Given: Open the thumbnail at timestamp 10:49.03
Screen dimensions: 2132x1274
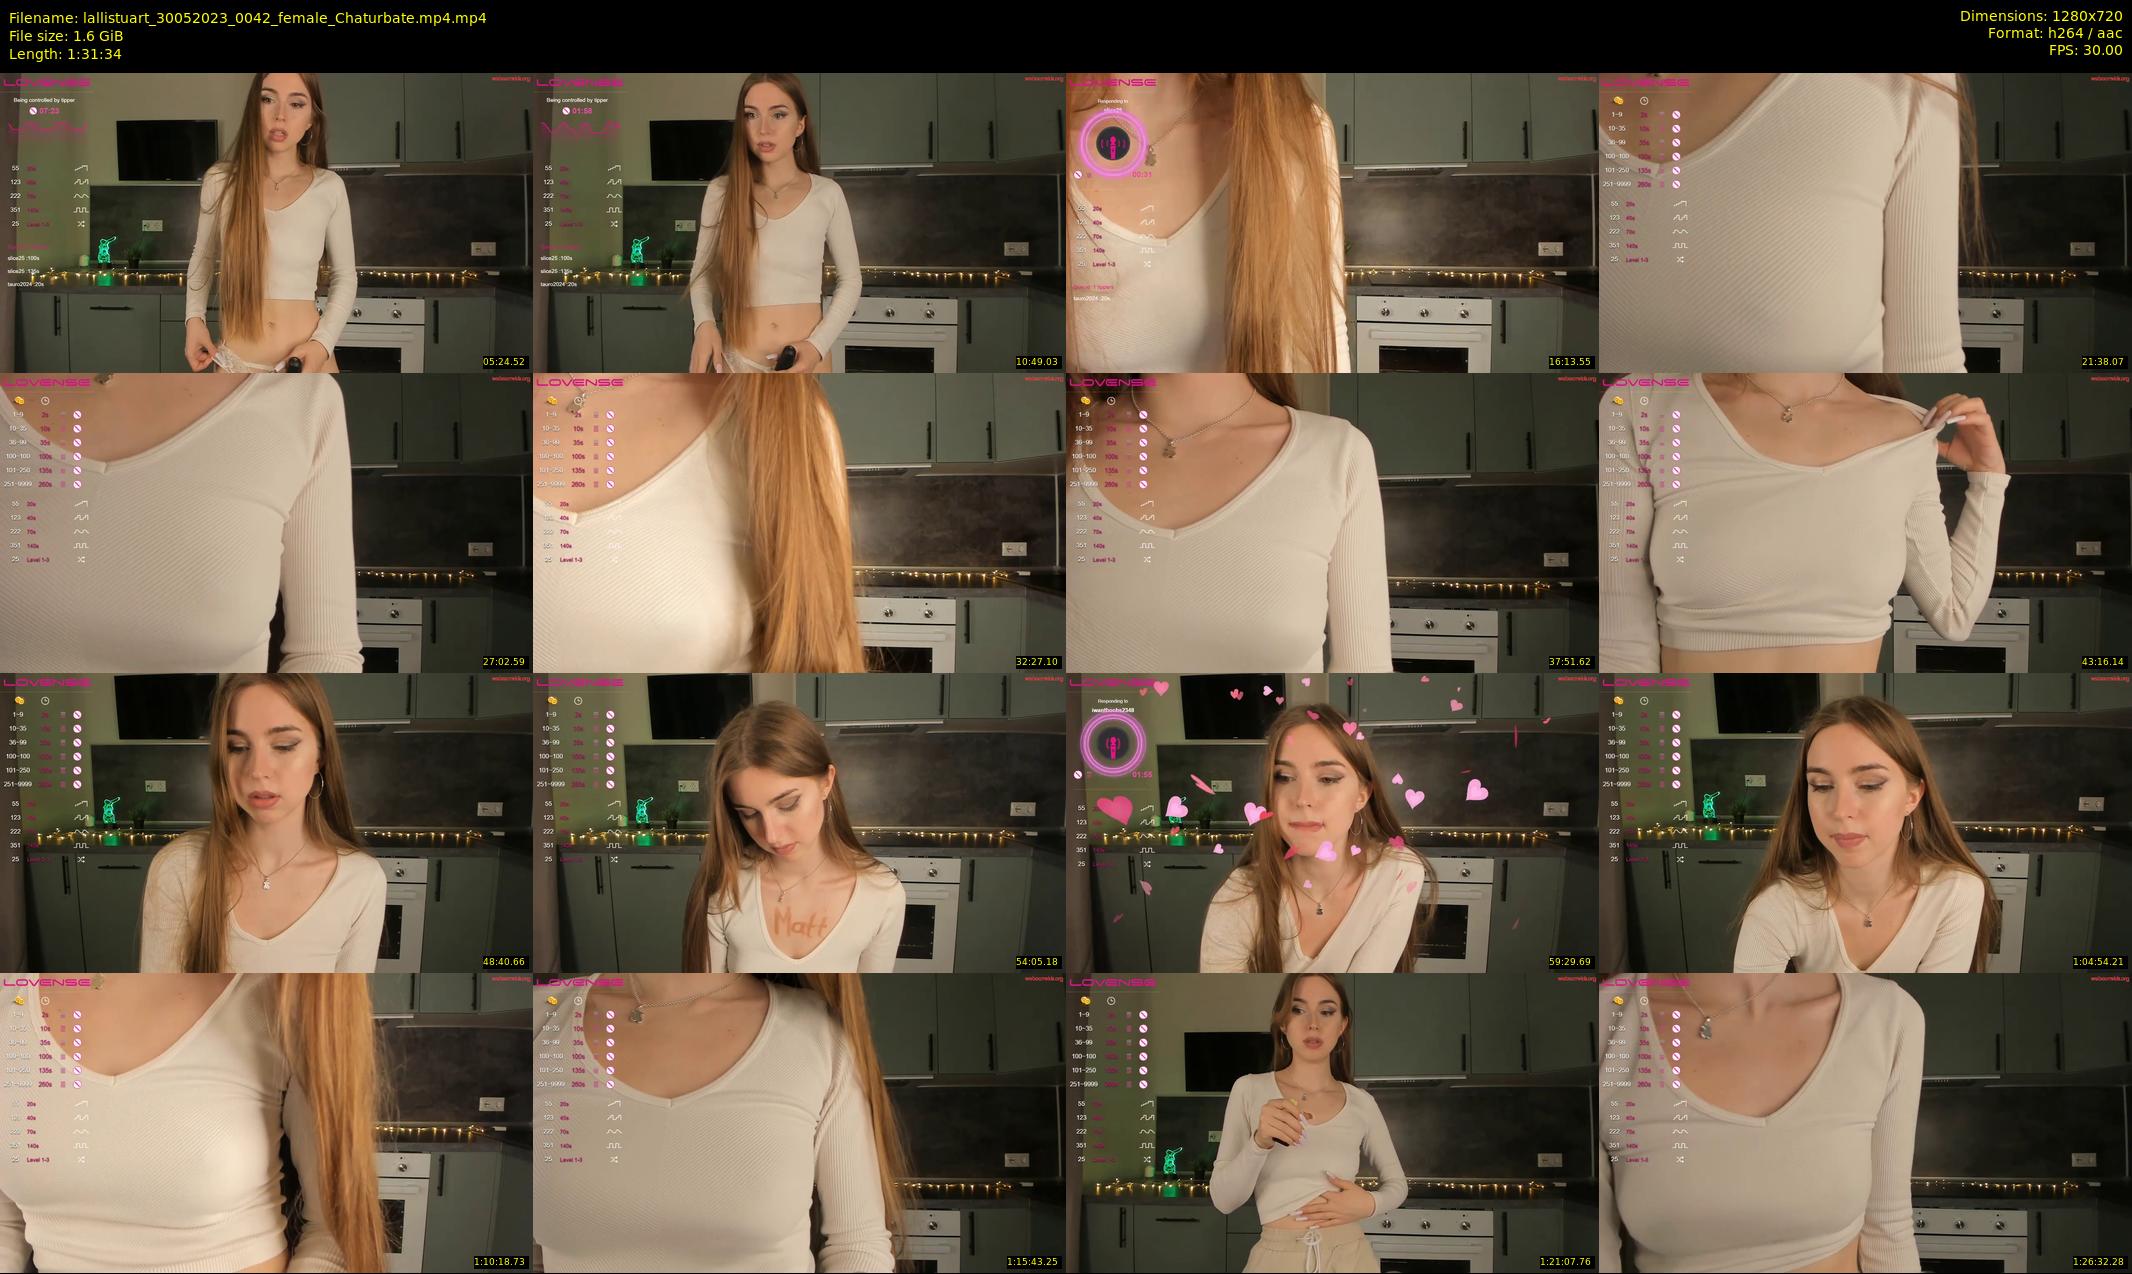Looking at the screenshot, I should [x=799, y=222].
